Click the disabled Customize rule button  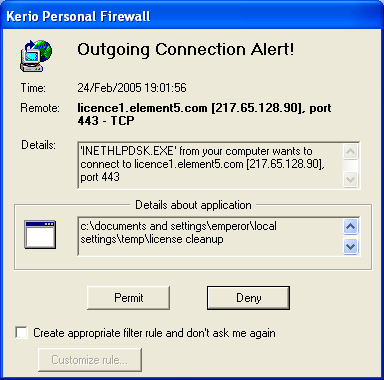(x=90, y=360)
